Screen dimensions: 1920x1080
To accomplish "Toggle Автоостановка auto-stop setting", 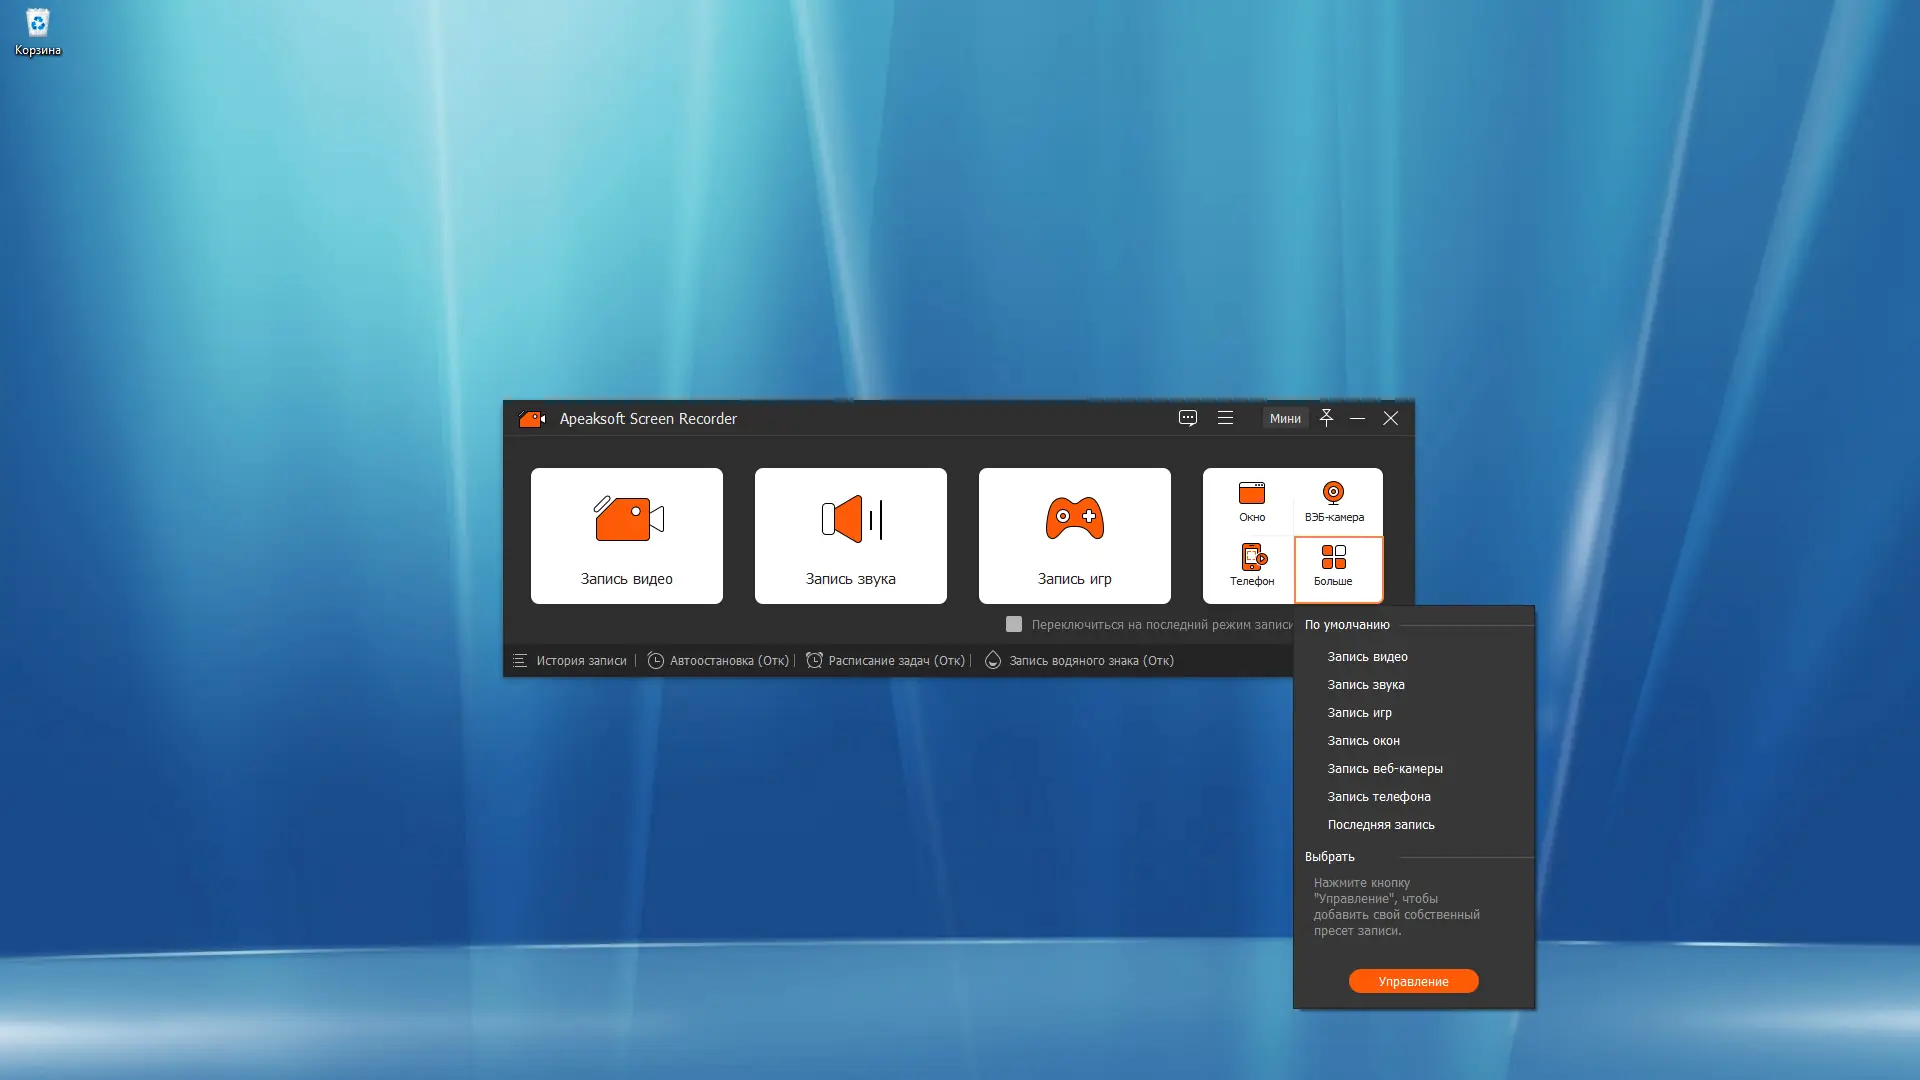I will [718, 660].
